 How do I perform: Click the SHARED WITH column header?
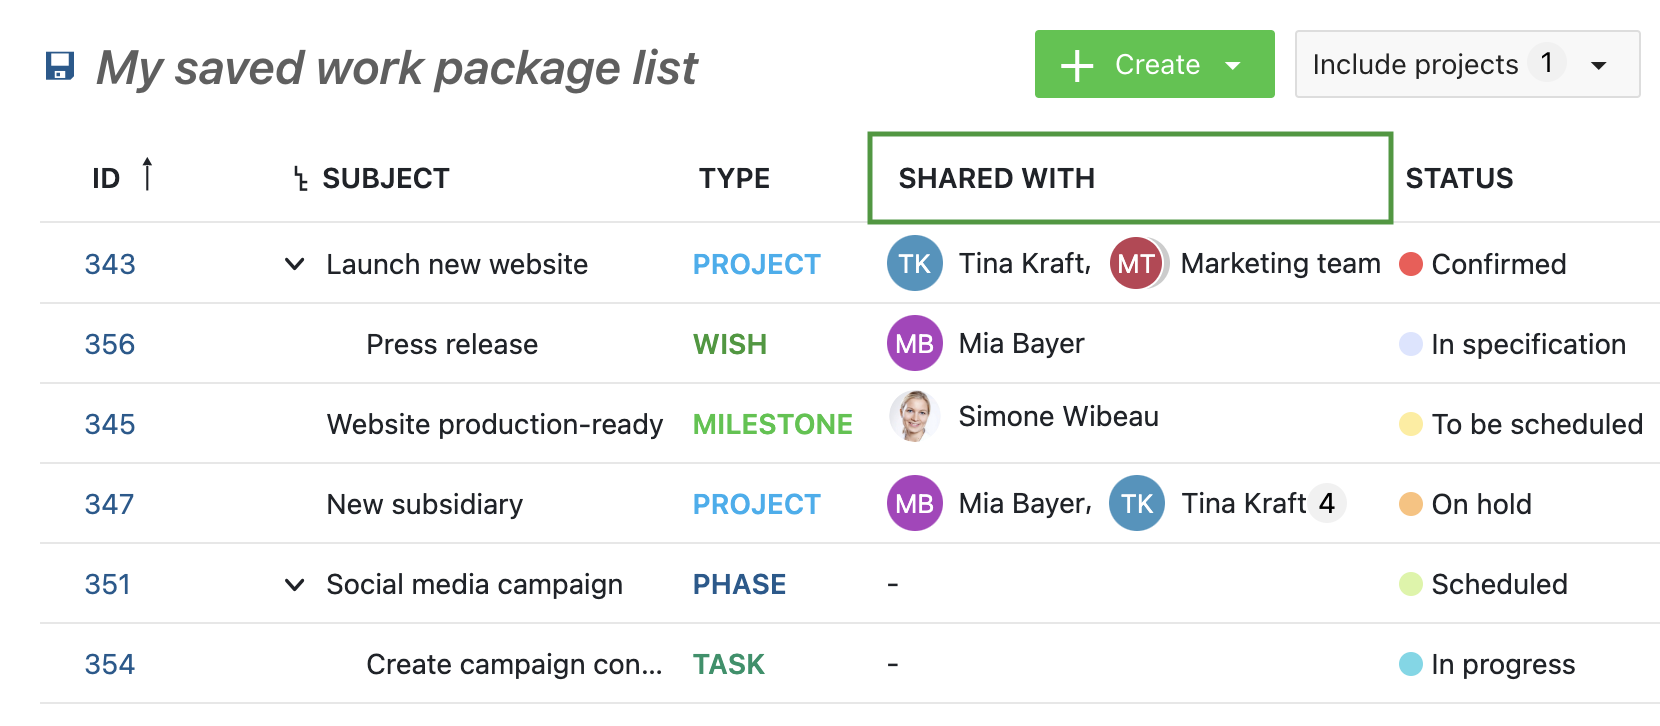click(x=996, y=178)
